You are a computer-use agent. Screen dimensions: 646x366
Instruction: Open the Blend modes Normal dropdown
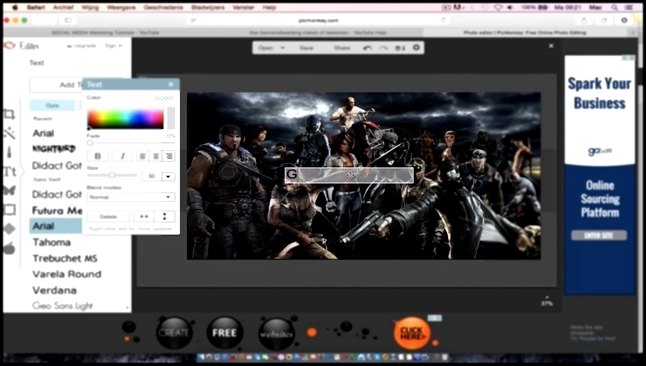131,197
